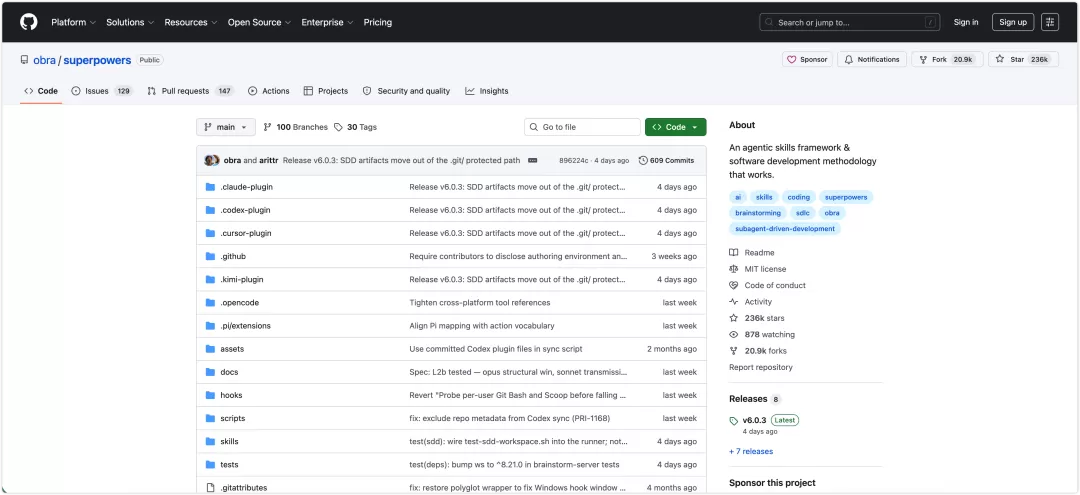Expand the Solutions menu
Screen dimensions: 1080x495
(130, 22)
